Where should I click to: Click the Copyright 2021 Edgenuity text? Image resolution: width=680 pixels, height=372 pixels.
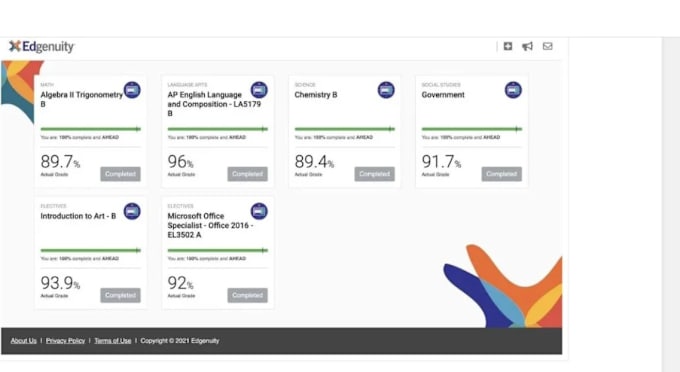tap(180, 341)
